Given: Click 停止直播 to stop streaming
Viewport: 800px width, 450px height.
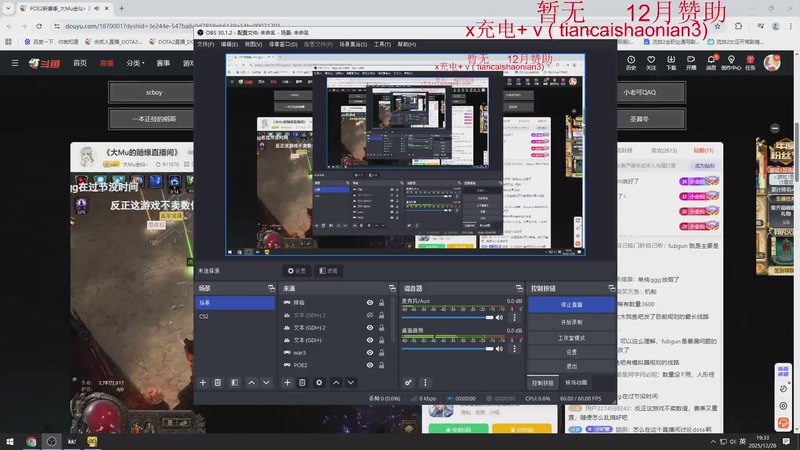Looking at the screenshot, I should (571, 305).
